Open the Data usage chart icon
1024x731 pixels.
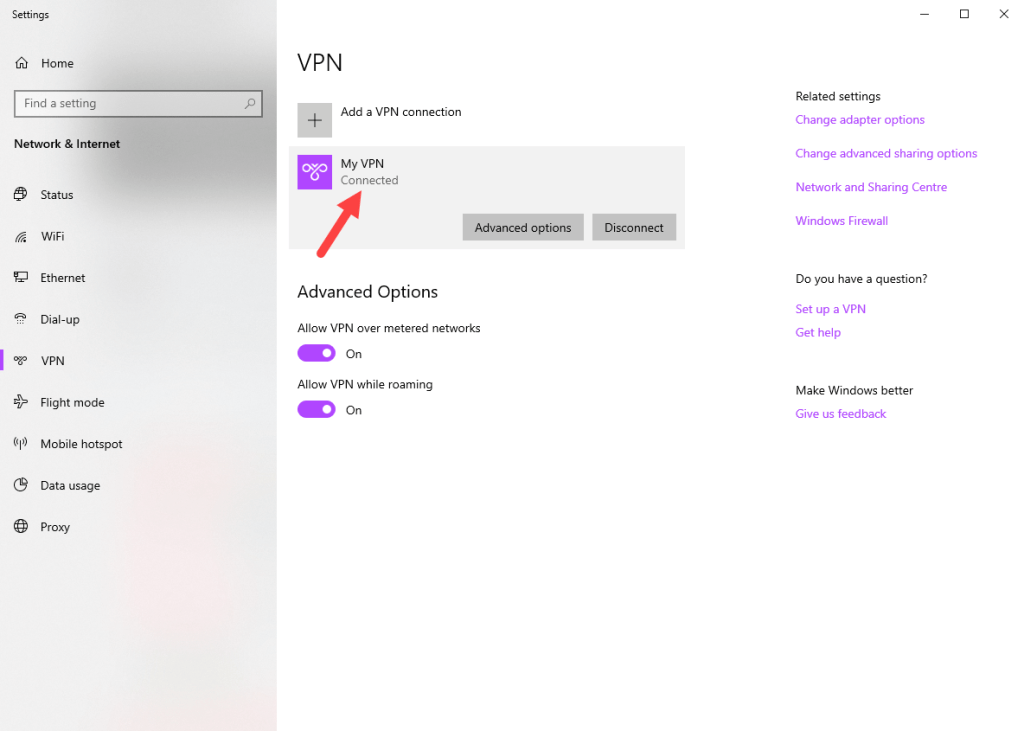[x=21, y=486]
